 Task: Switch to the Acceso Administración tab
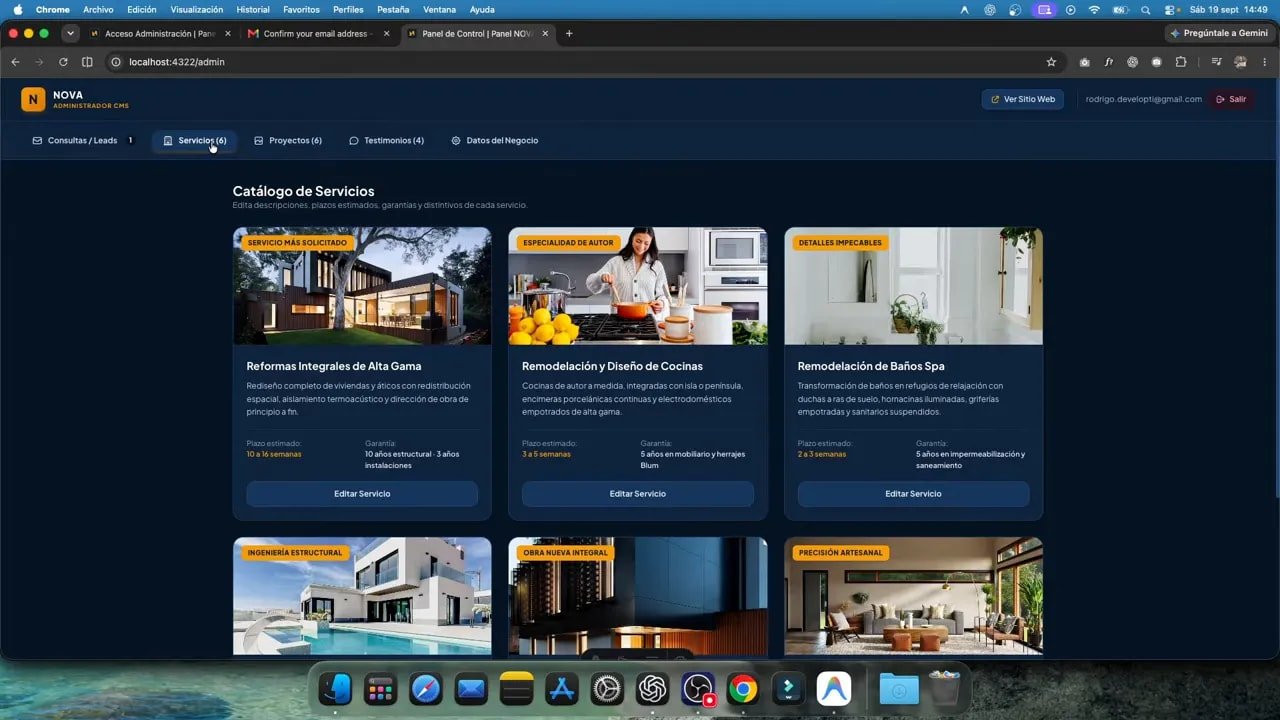coord(160,33)
